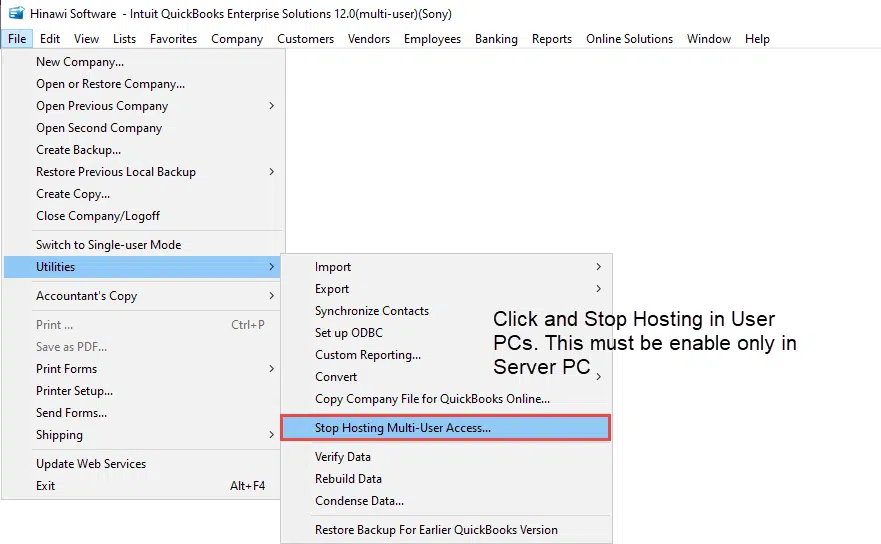Screen dimensions: 881x544
Task: Select Rebuild Data
Action: [x=446, y=478]
